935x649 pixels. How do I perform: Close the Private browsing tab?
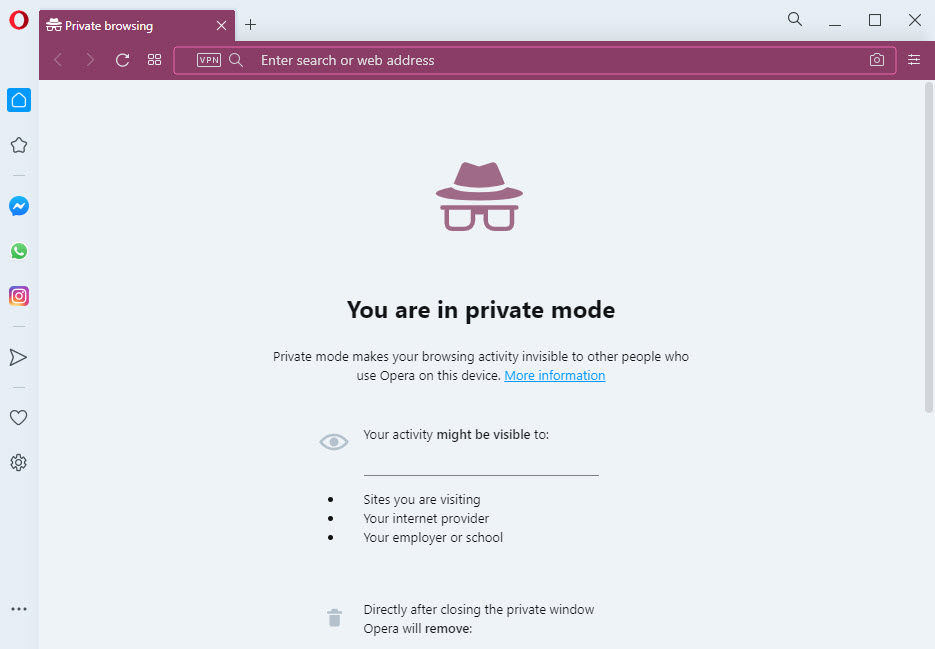point(221,26)
